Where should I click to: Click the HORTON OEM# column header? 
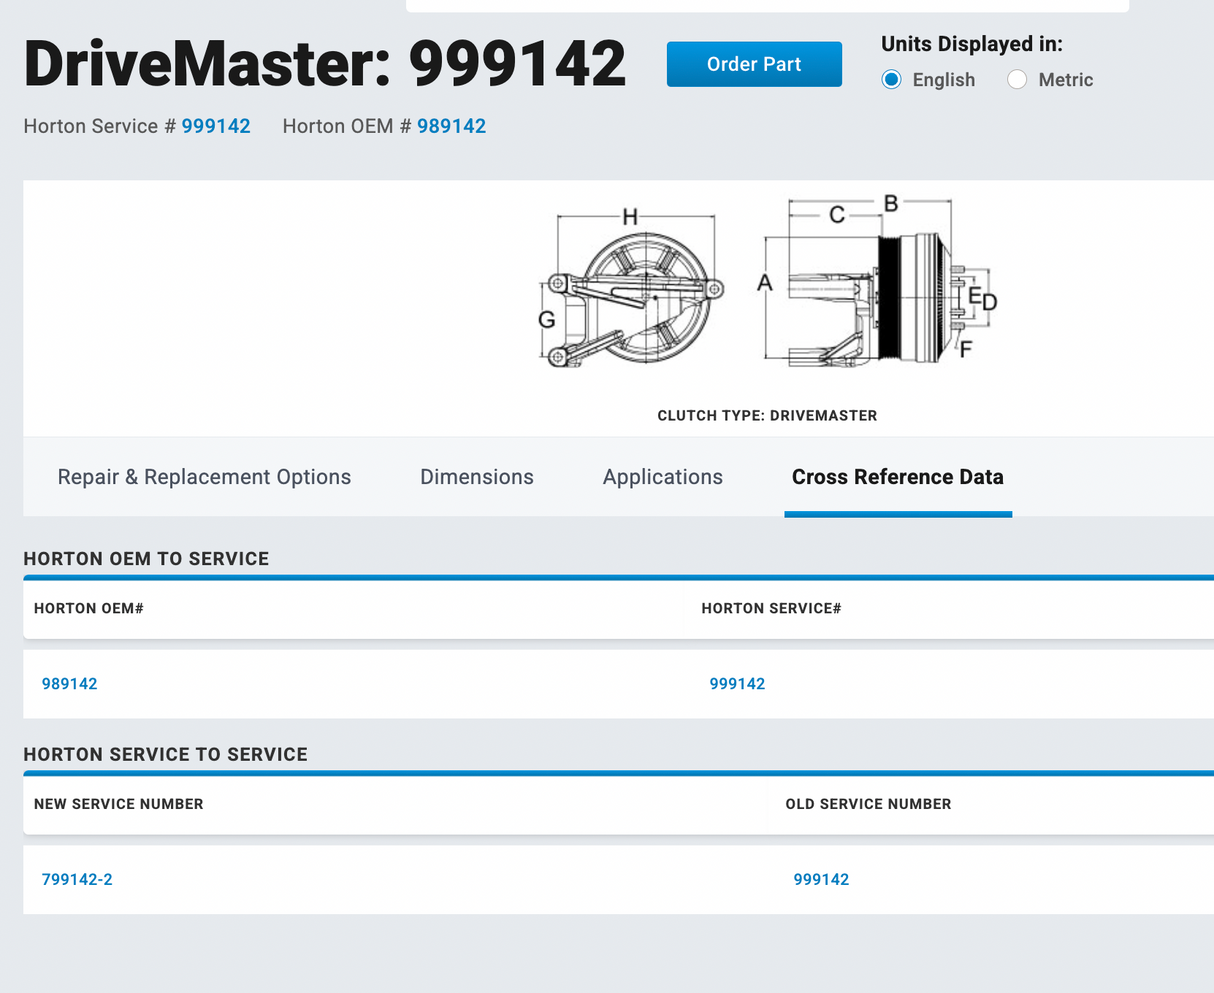click(89, 608)
